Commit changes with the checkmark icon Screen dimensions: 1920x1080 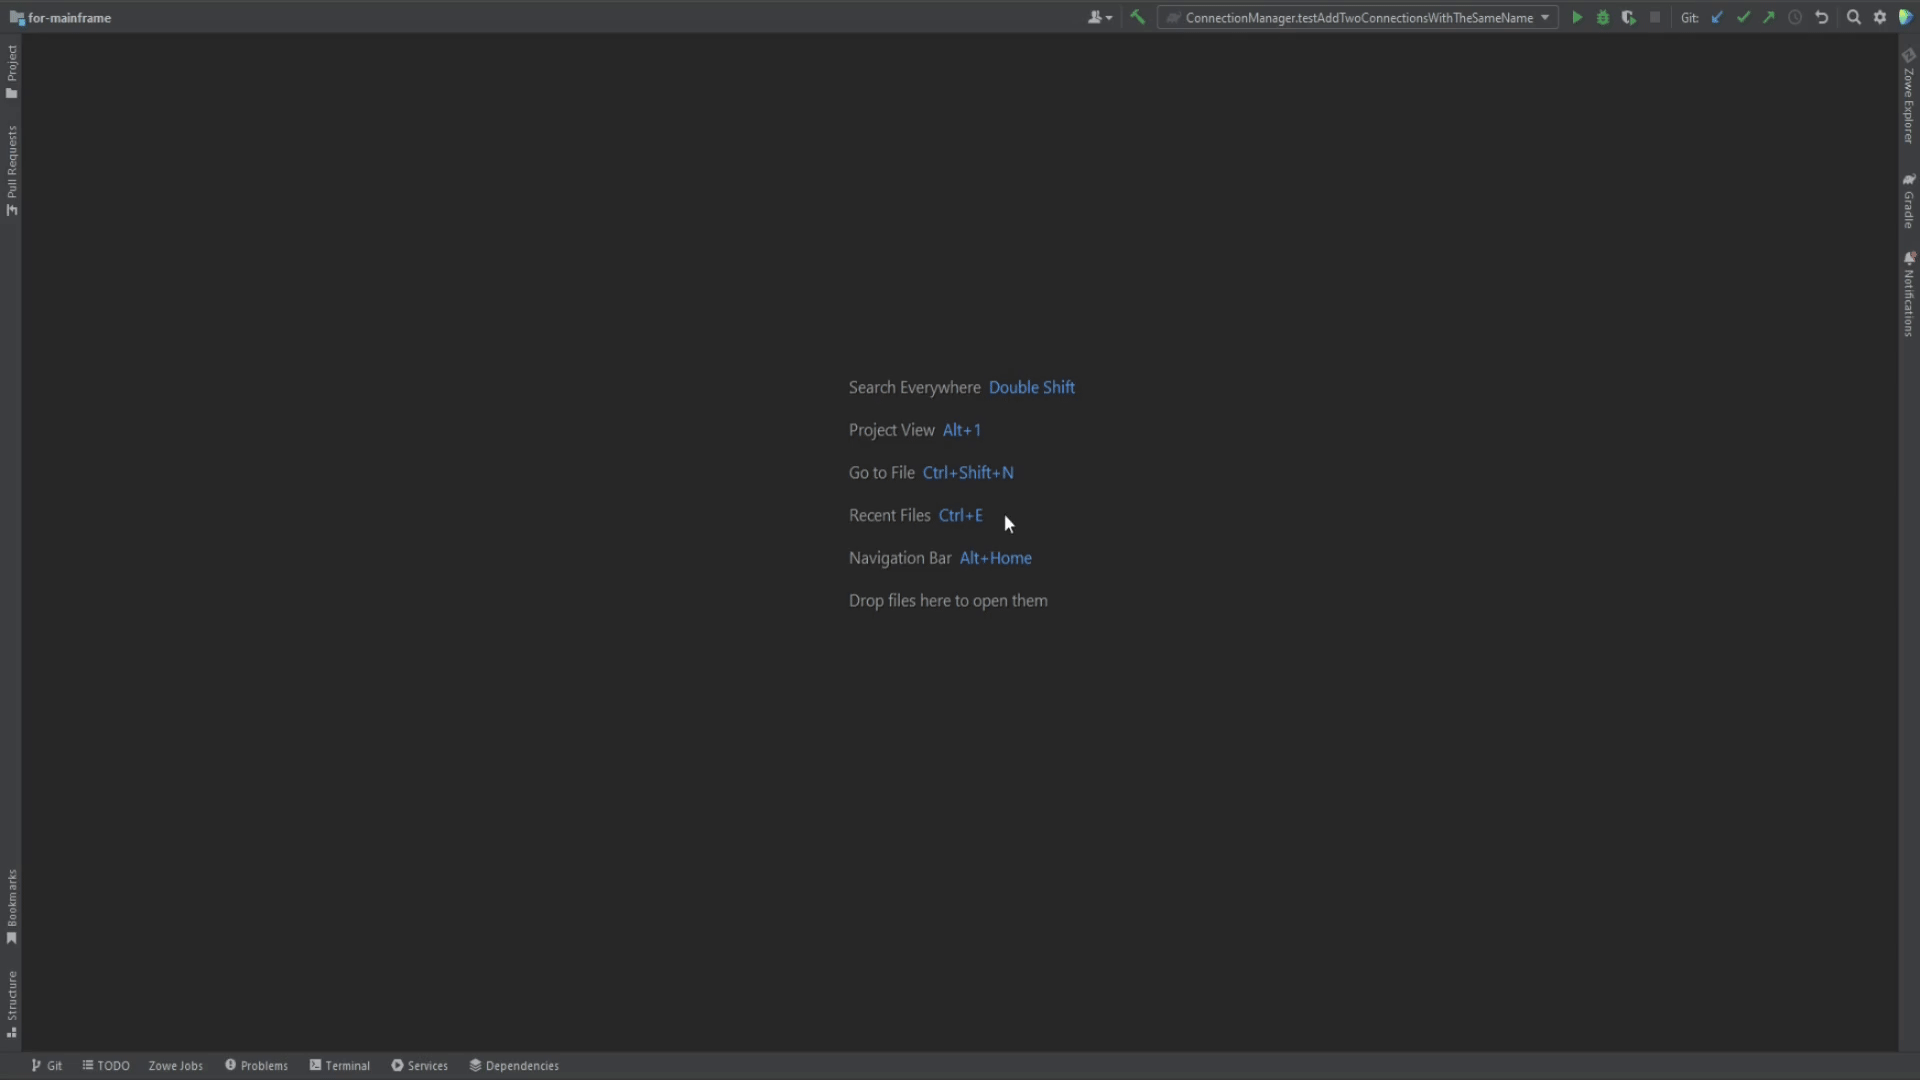1744,17
